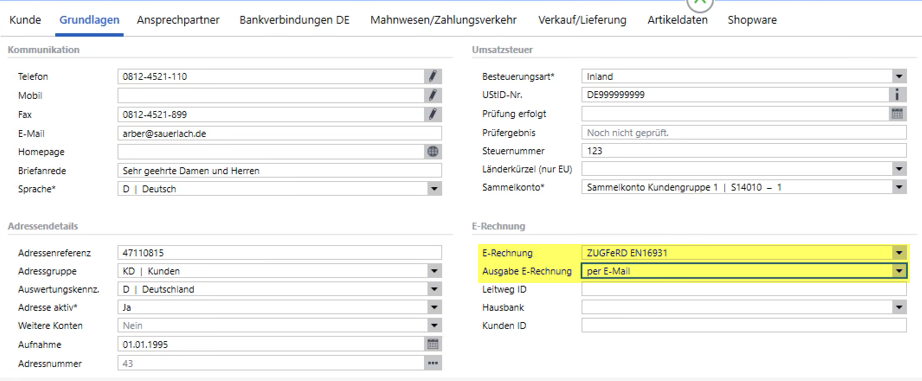Viewport: 922px width, 381px height.
Task: Click the pencil icon next to Telefon
Action: pyautogui.click(x=433, y=76)
